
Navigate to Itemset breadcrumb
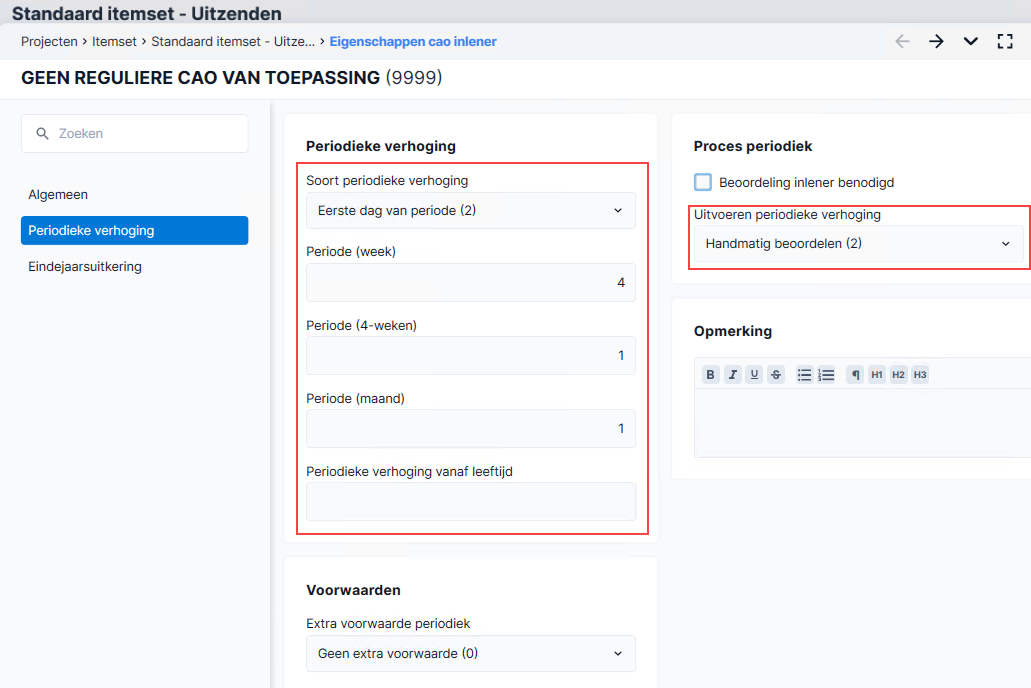[x=114, y=41]
